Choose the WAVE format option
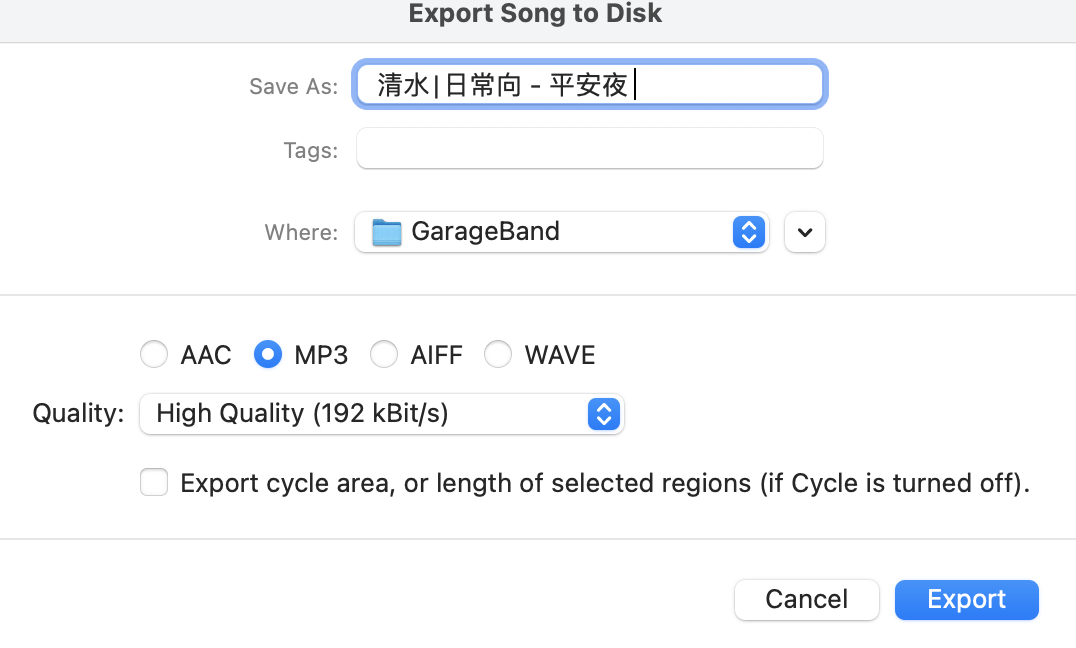 tap(497, 355)
